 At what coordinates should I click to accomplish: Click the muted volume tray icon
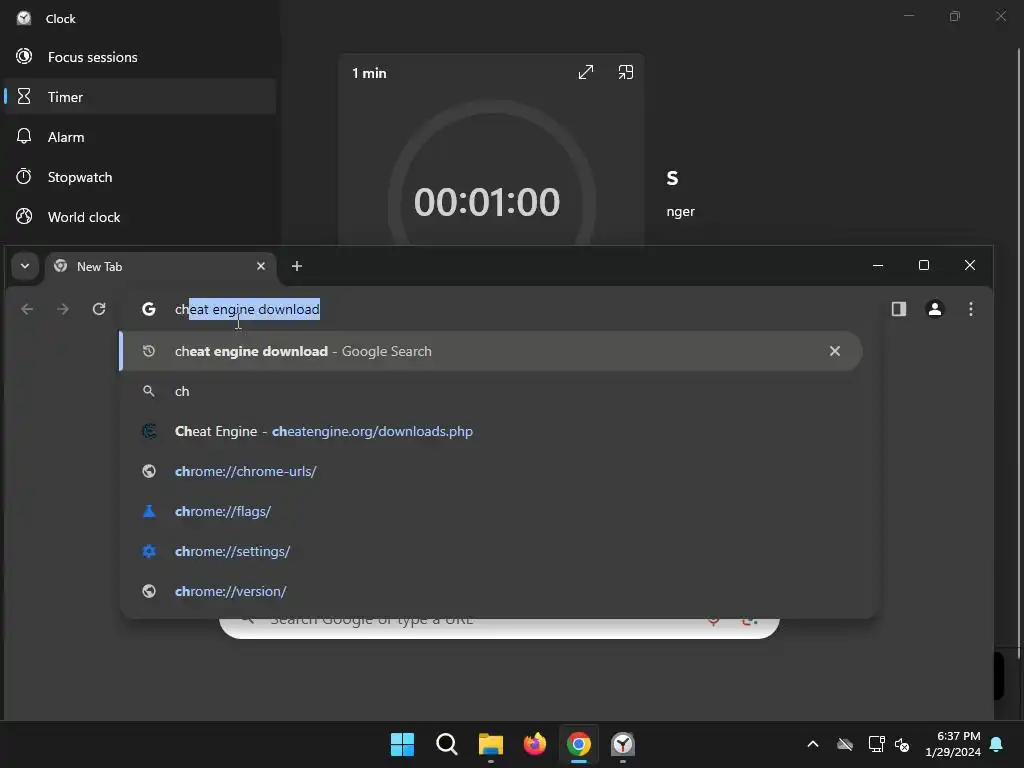pos(902,744)
